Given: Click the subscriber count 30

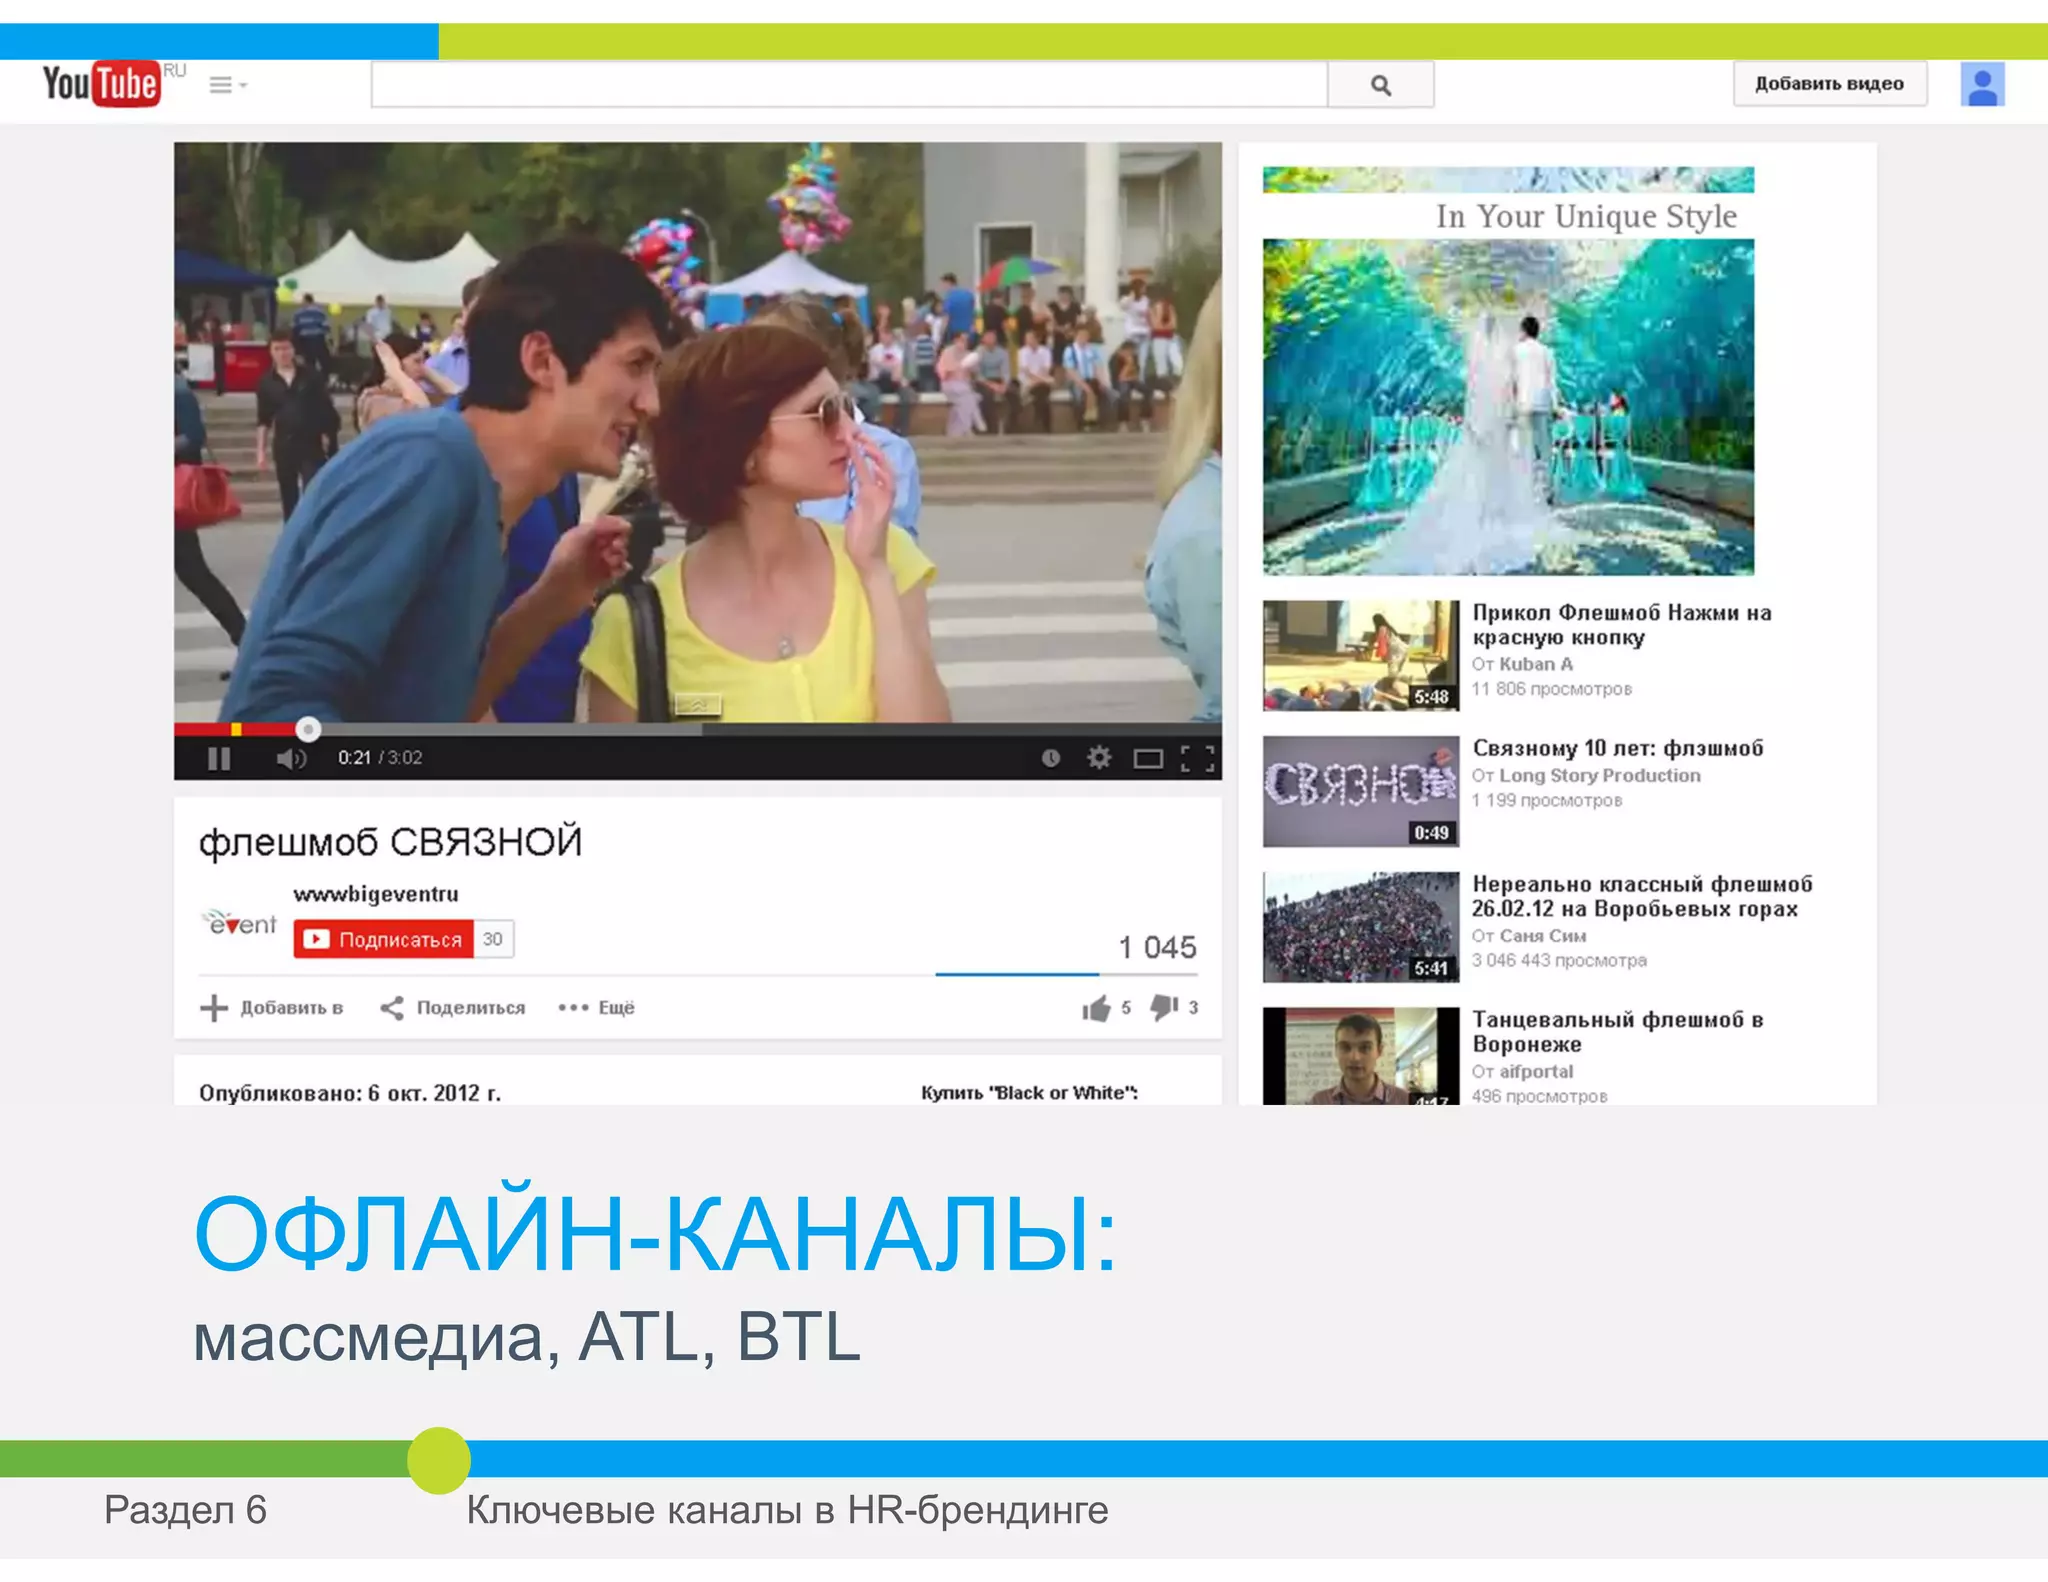Looking at the screenshot, I should click(493, 939).
